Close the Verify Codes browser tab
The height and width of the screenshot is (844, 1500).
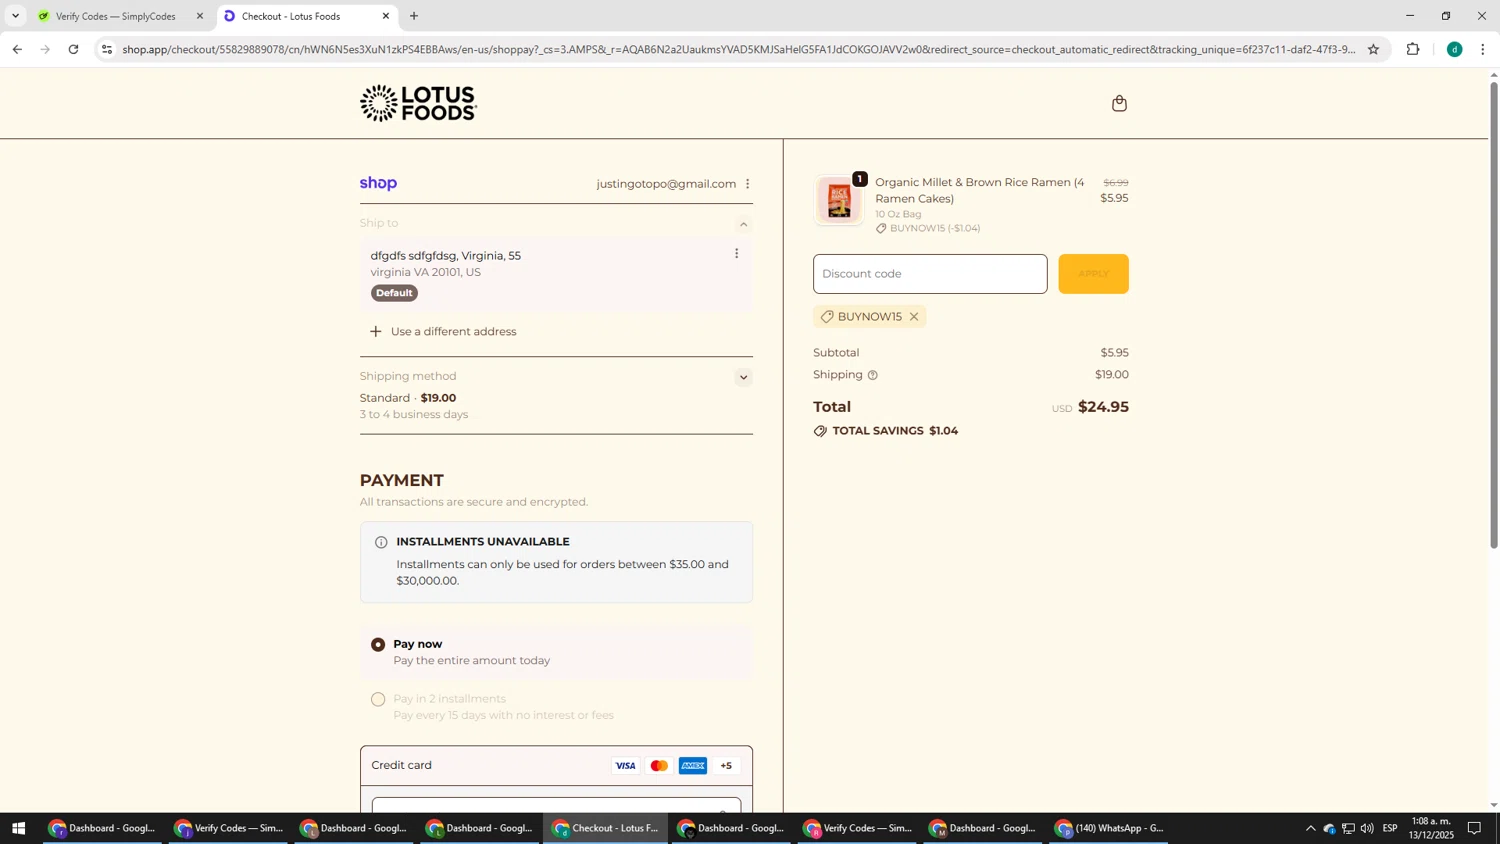click(200, 16)
